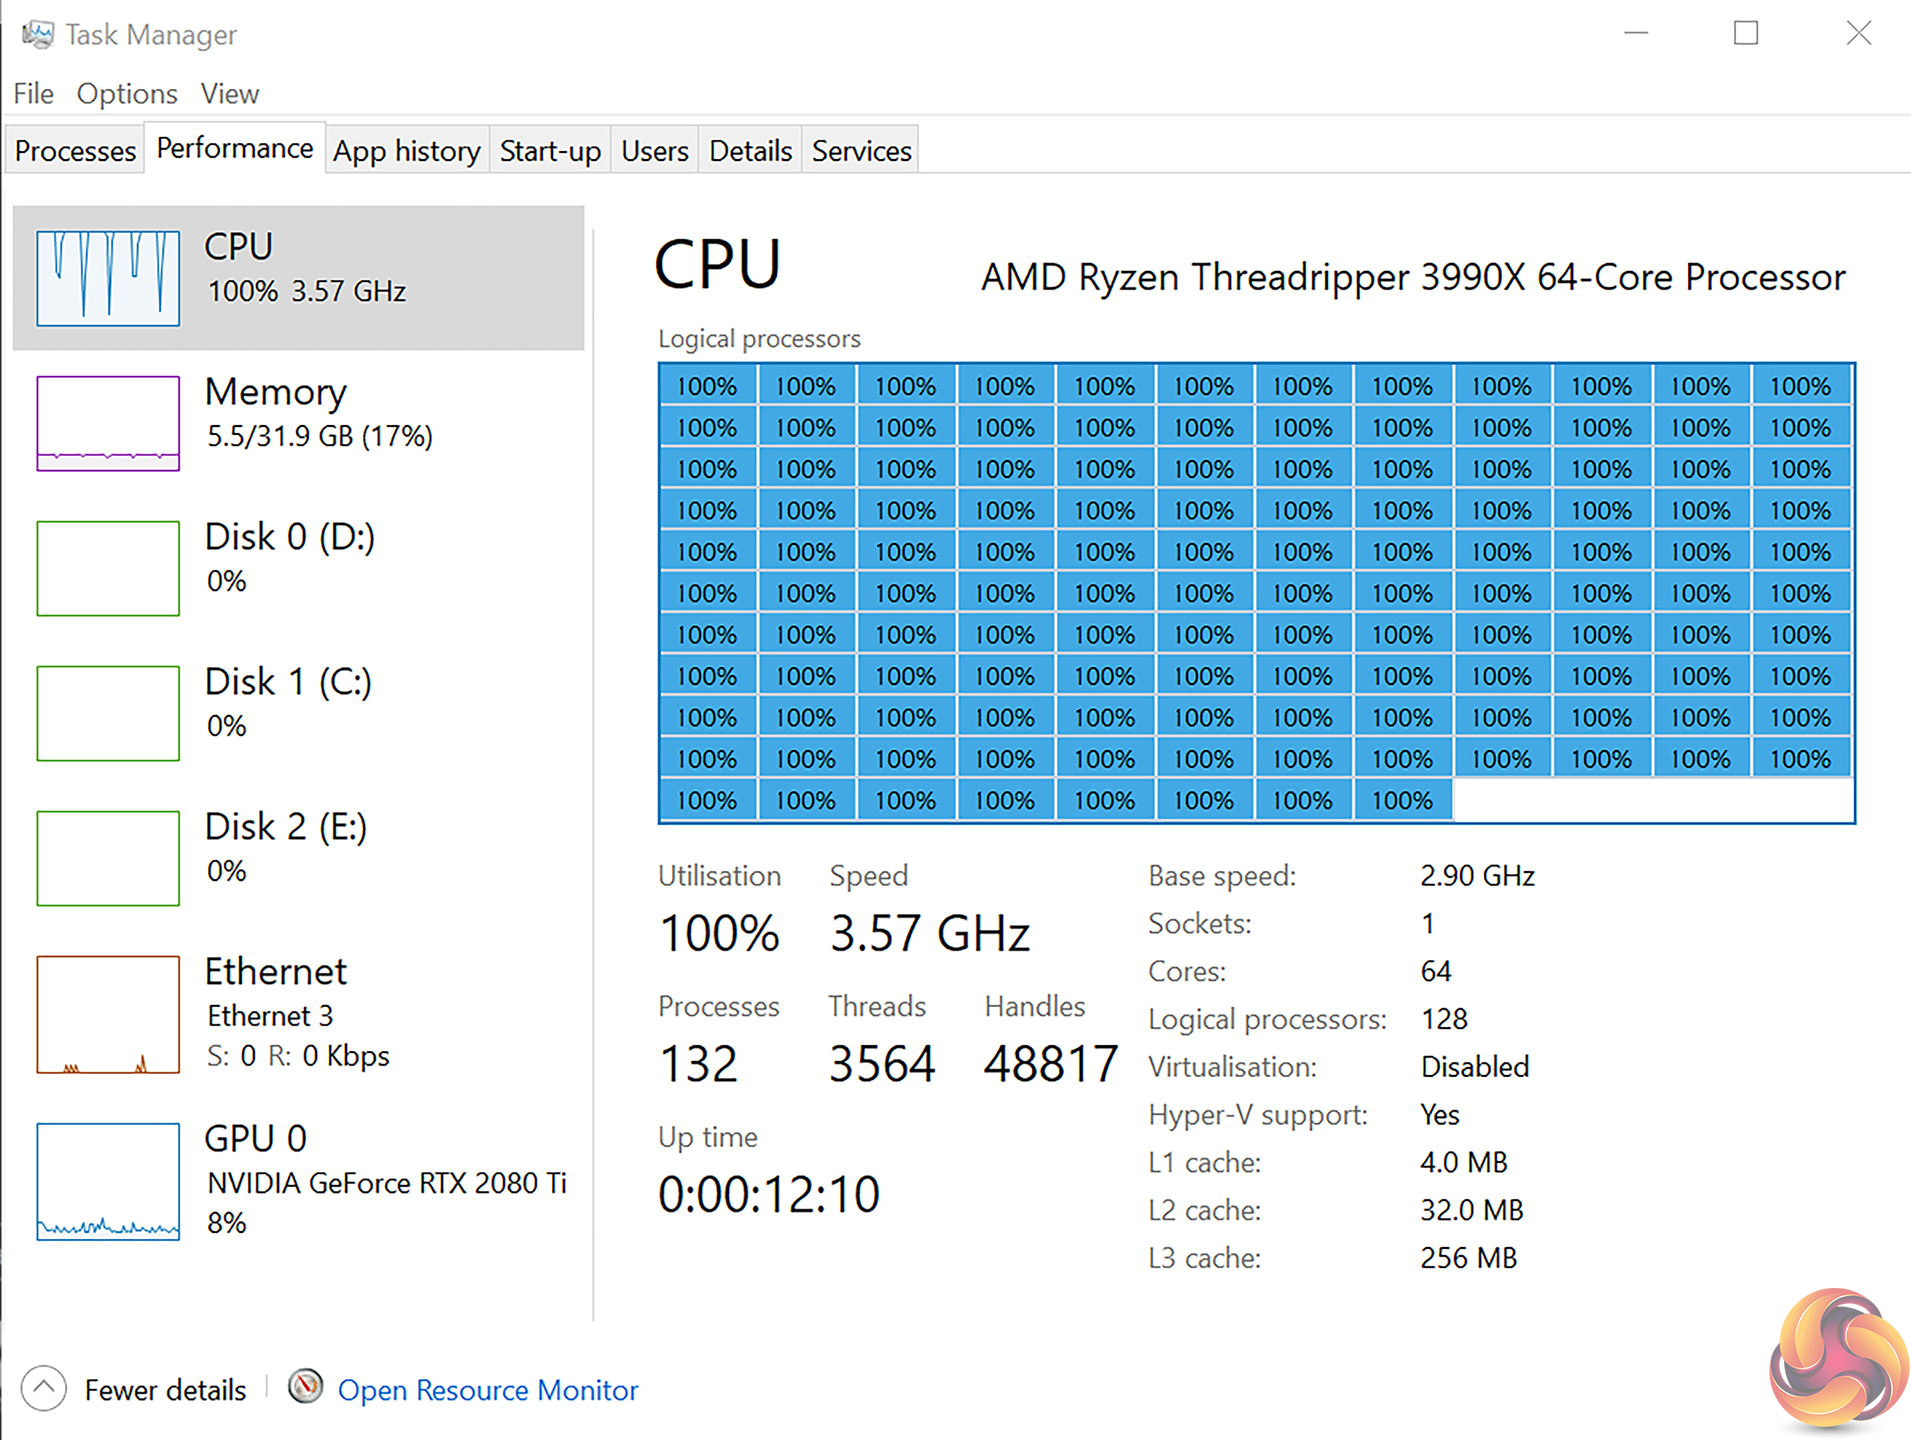Click the first logical processor cell
The width and height of the screenshot is (1911, 1440).
(x=707, y=386)
